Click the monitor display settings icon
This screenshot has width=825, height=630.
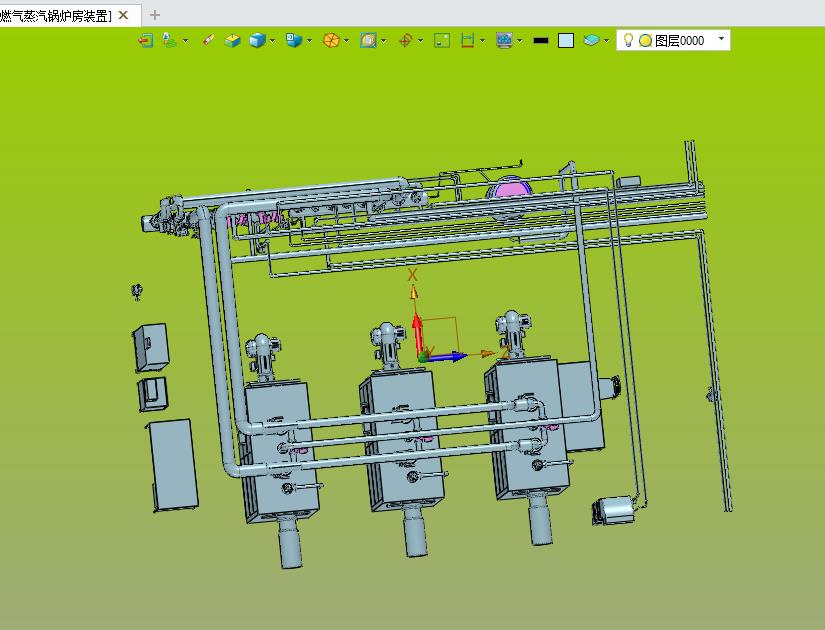pyautogui.click(x=504, y=41)
